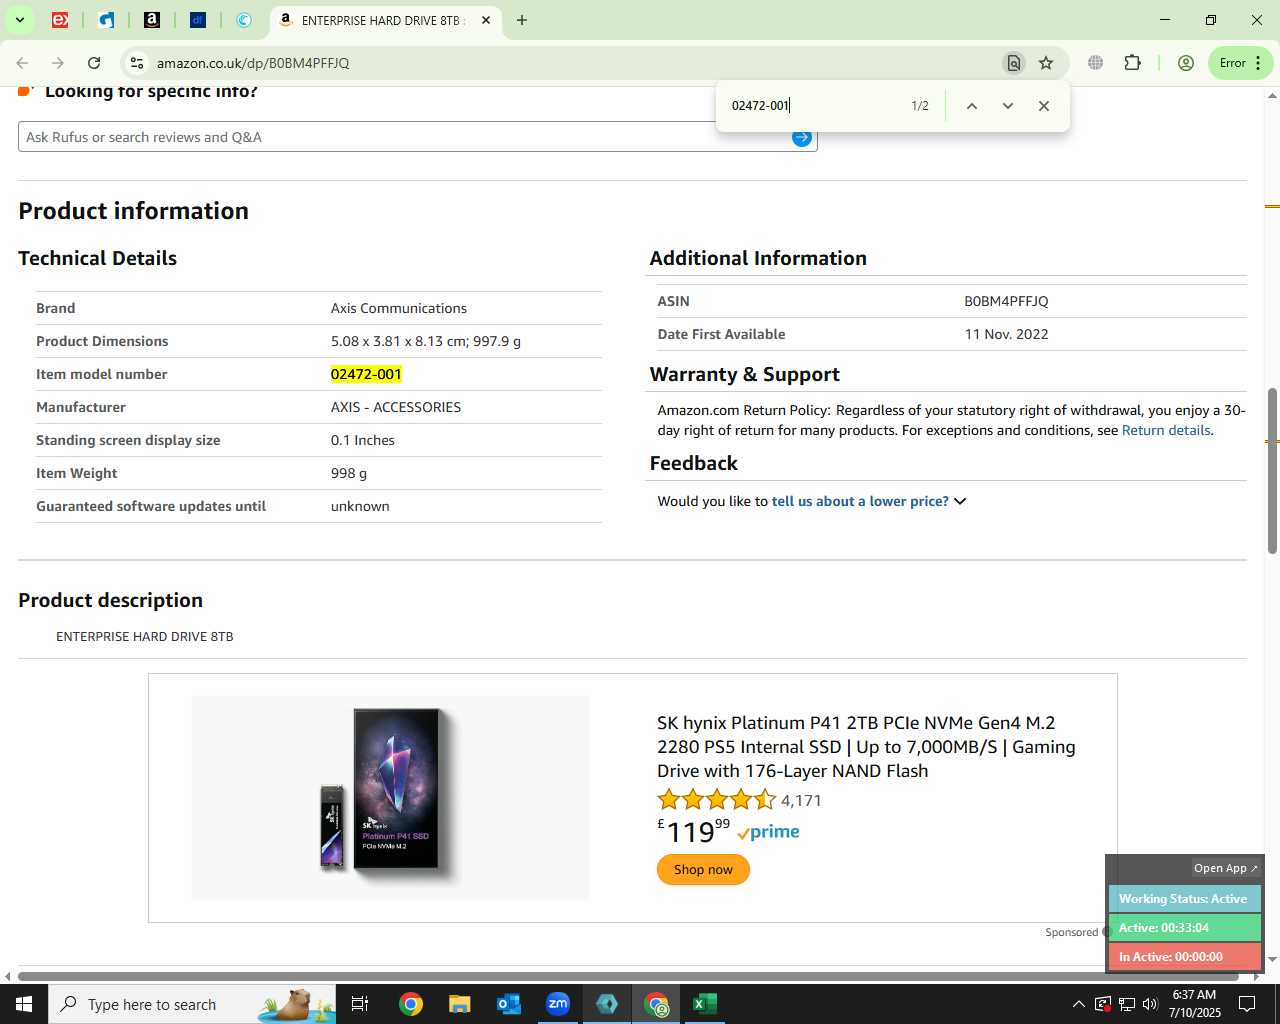Viewport: 1280px width, 1024px height.
Task: Open the Windows Start menu
Action: 24,1004
